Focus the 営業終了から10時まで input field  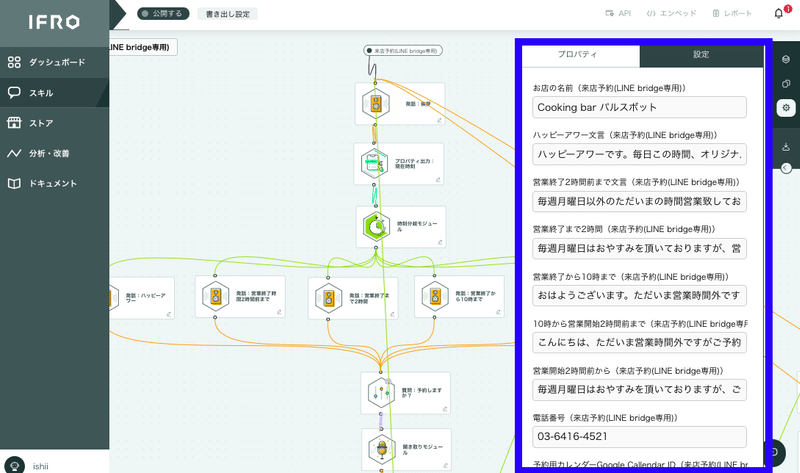pyautogui.click(x=639, y=295)
